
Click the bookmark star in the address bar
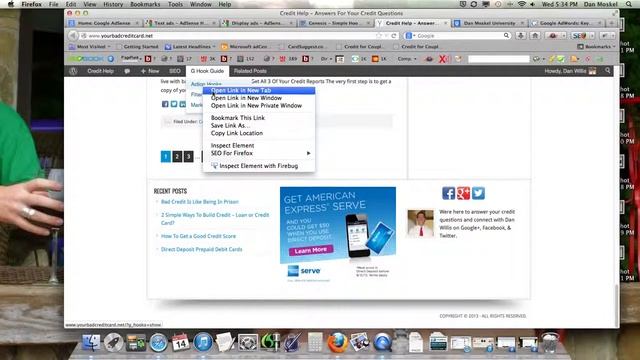379,36
